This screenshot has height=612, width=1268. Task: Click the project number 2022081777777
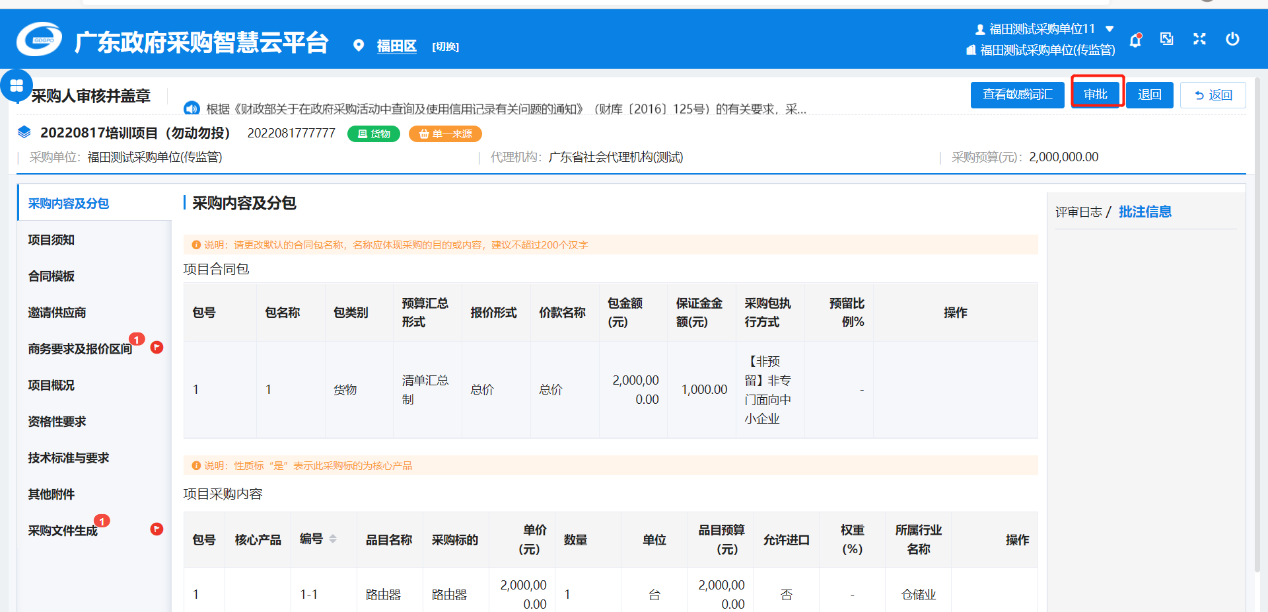pos(291,133)
